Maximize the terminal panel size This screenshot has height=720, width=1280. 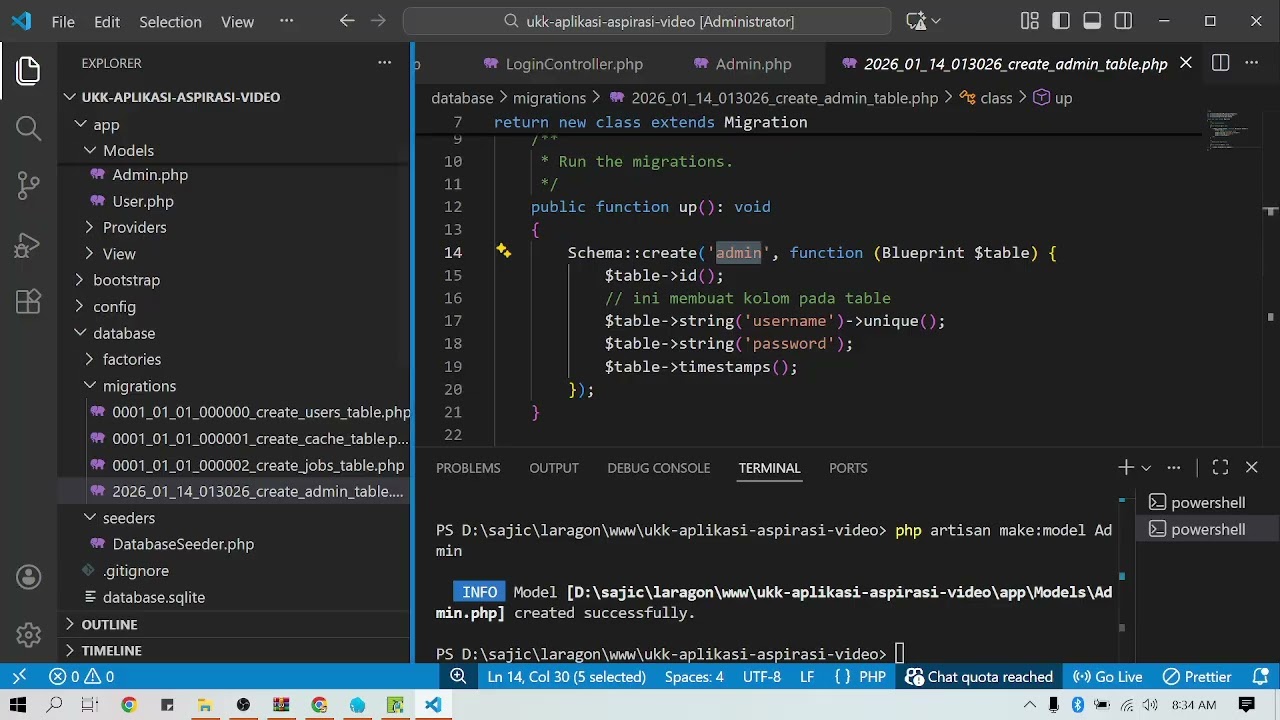click(1220, 467)
